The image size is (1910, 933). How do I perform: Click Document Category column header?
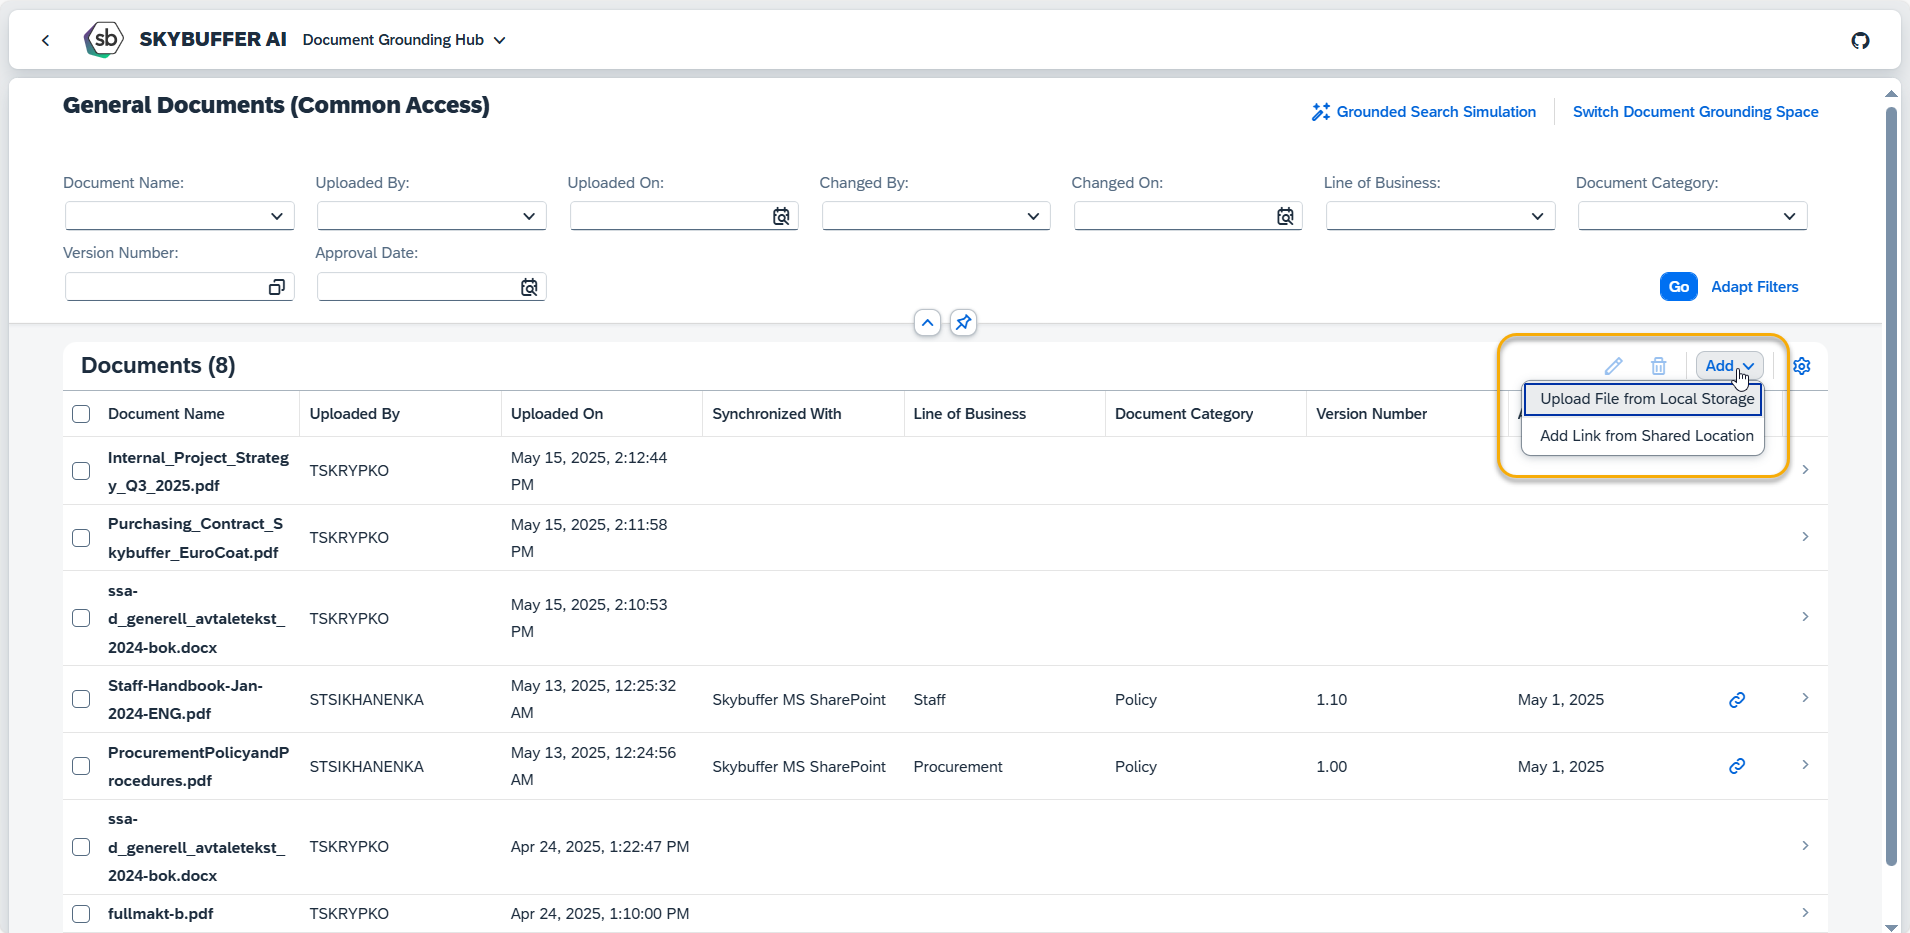[1184, 414]
